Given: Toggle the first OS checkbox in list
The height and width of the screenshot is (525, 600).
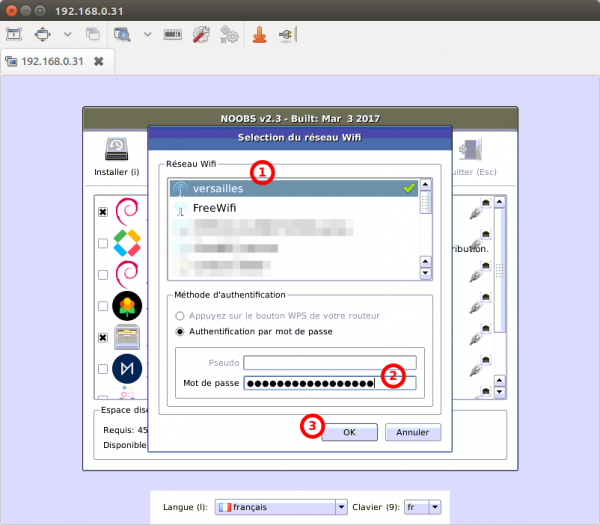Looking at the screenshot, I should click(x=103, y=212).
